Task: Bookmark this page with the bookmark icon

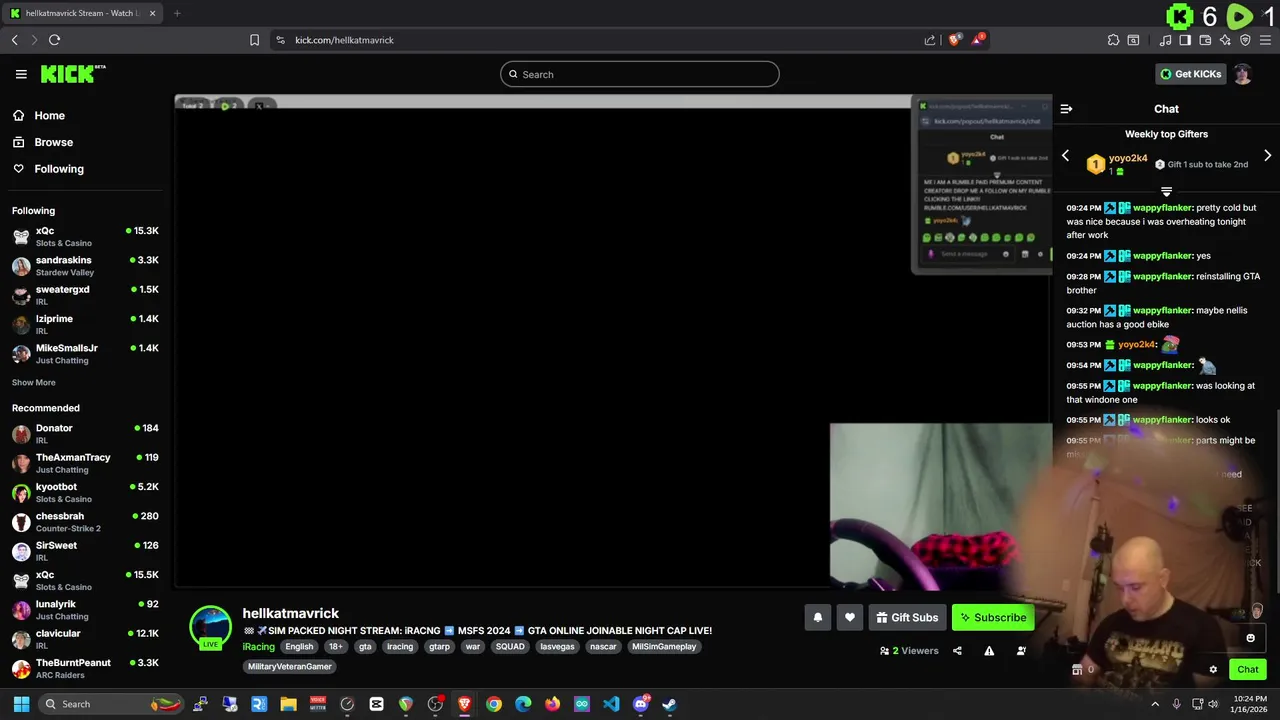Action: pos(254,40)
